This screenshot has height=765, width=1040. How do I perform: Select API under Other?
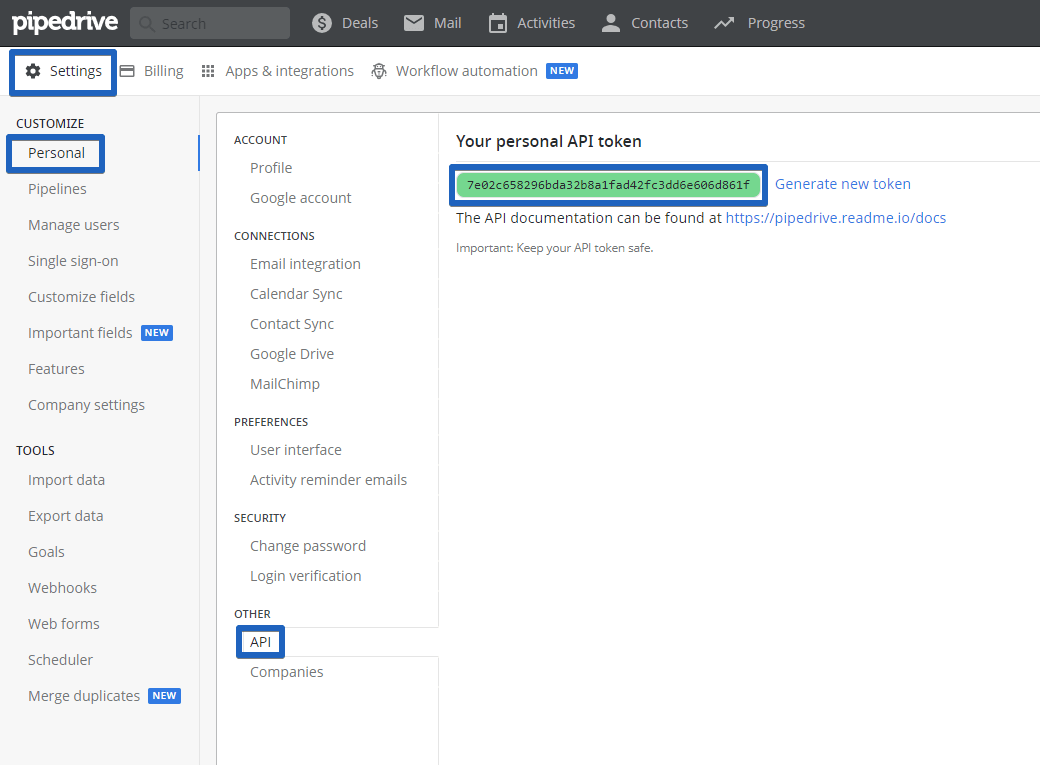[261, 642]
